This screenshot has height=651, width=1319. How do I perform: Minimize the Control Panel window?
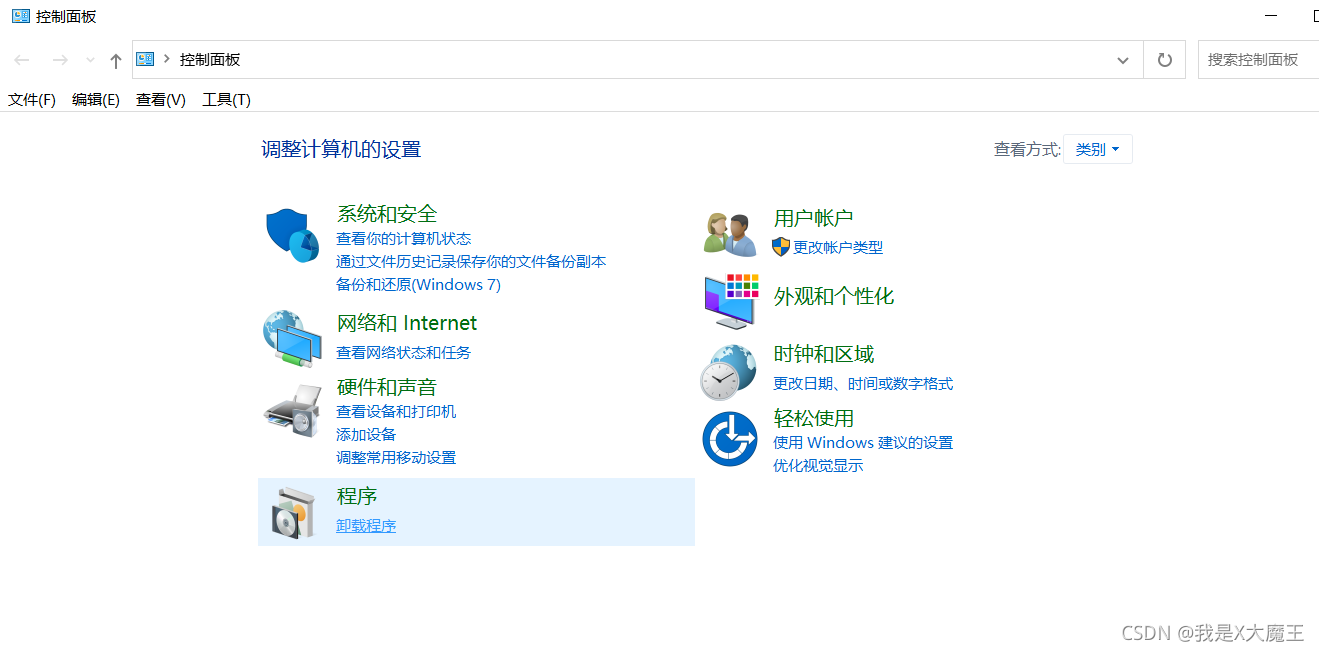click(1271, 16)
